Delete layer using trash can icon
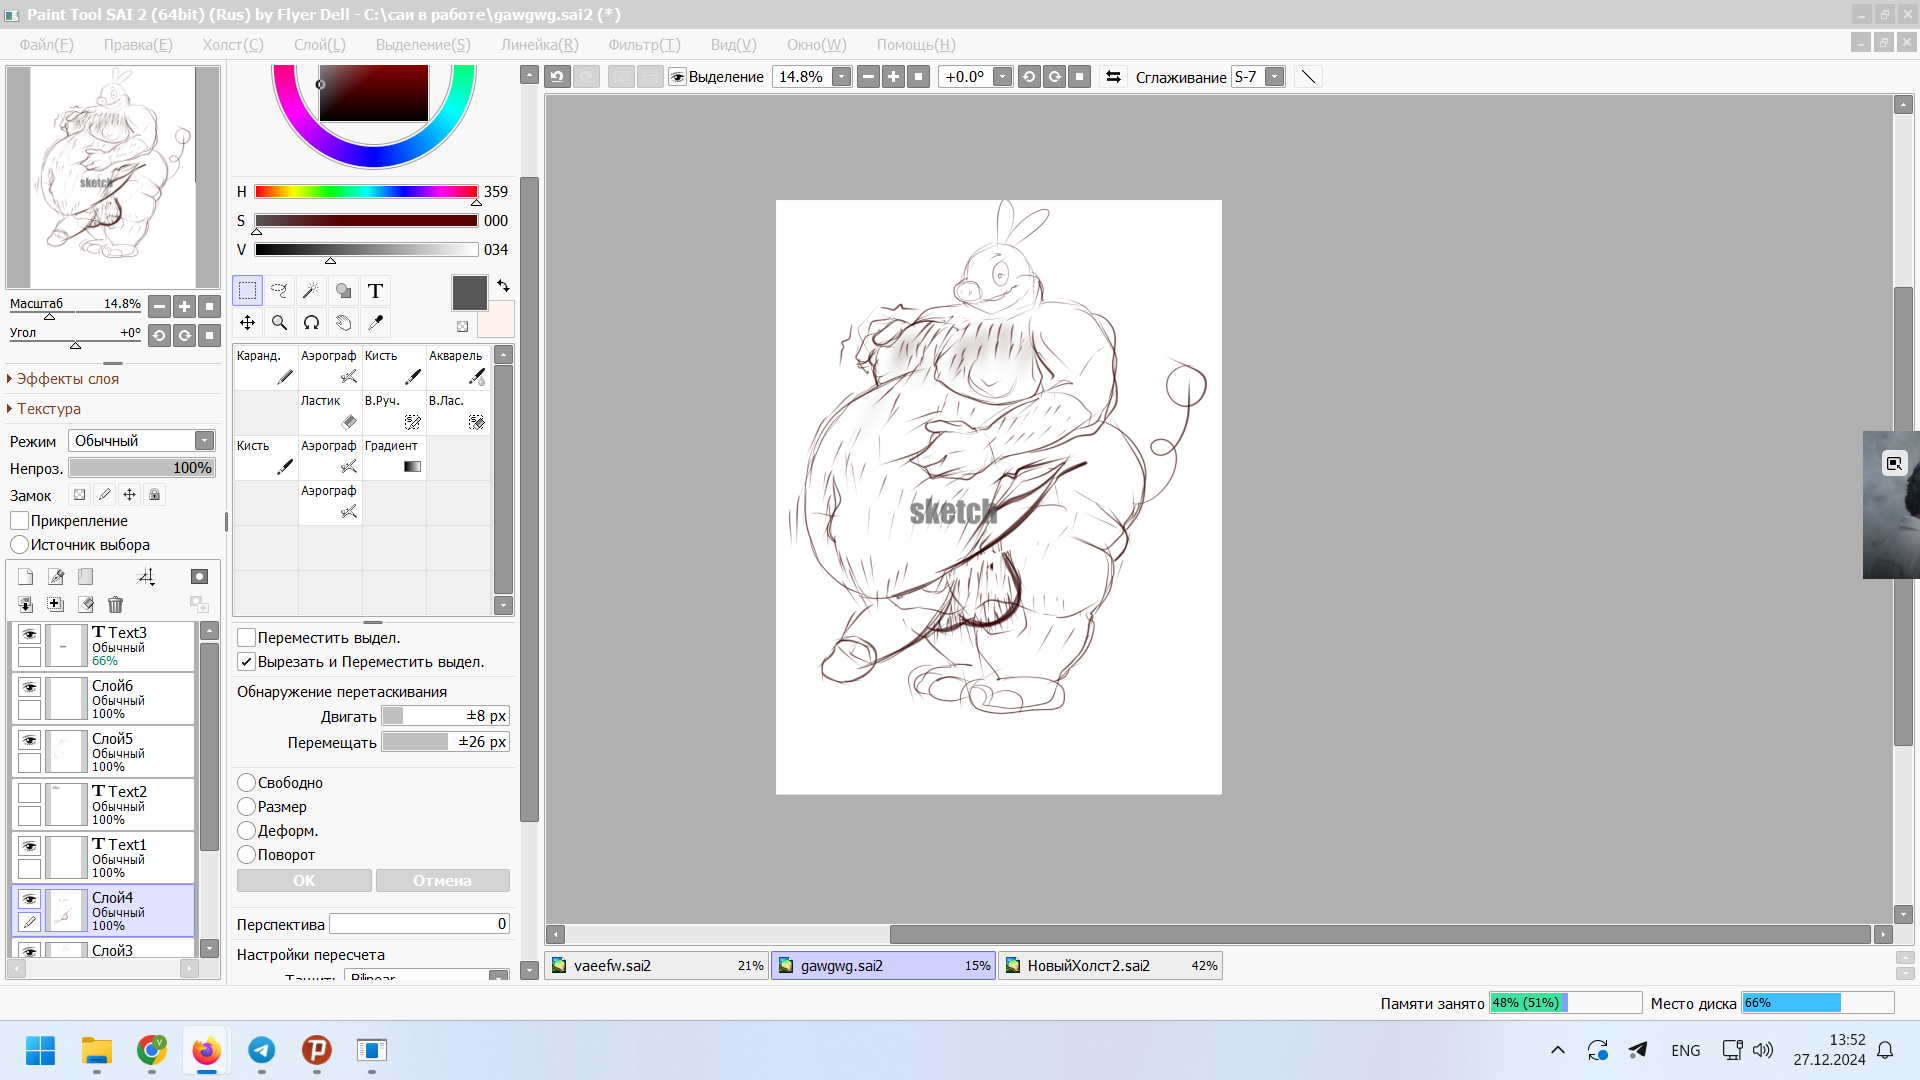The width and height of the screenshot is (1920, 1080). (115, 605)
